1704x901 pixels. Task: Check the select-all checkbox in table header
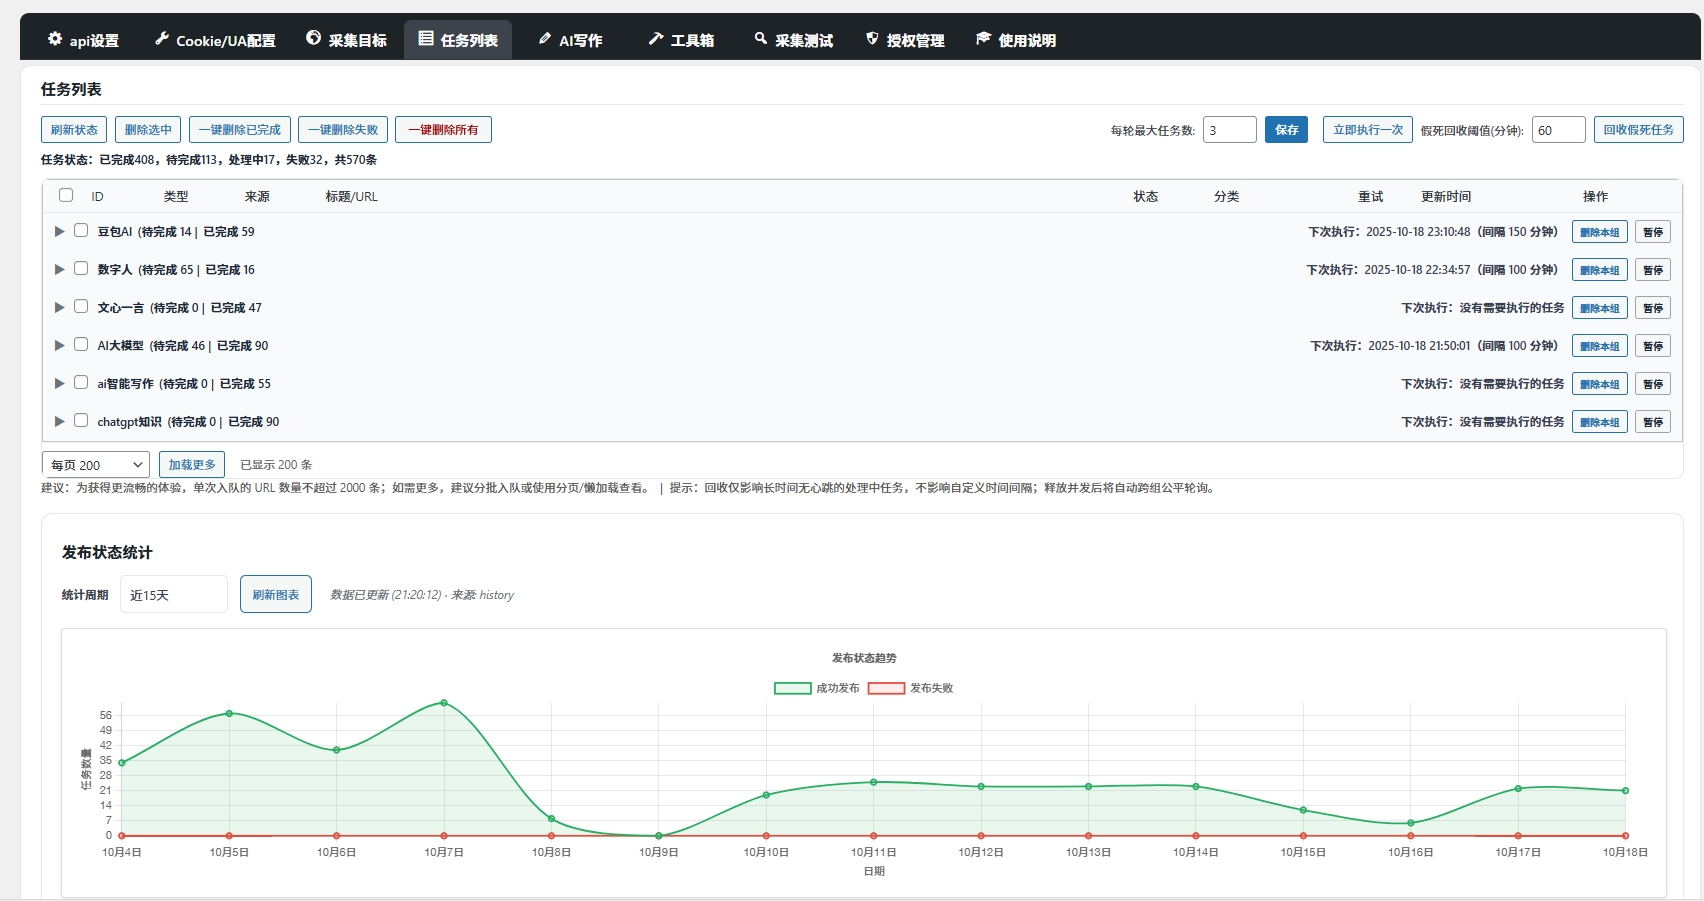click(x=66, y=195)
